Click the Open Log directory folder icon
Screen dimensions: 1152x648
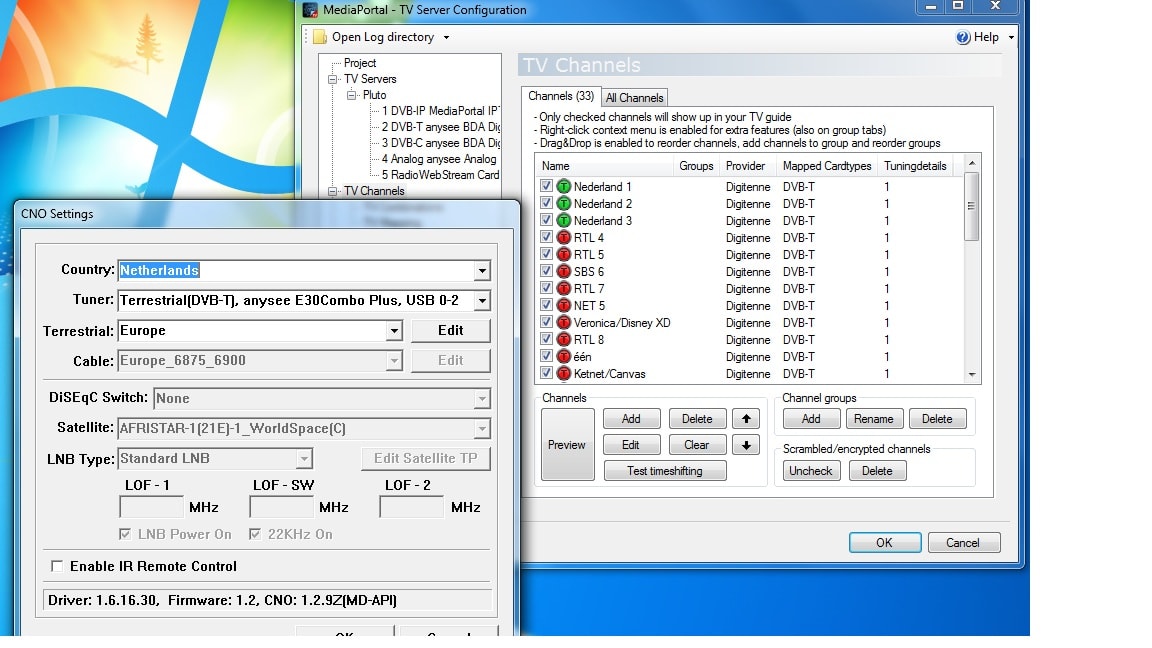point(320,37)
